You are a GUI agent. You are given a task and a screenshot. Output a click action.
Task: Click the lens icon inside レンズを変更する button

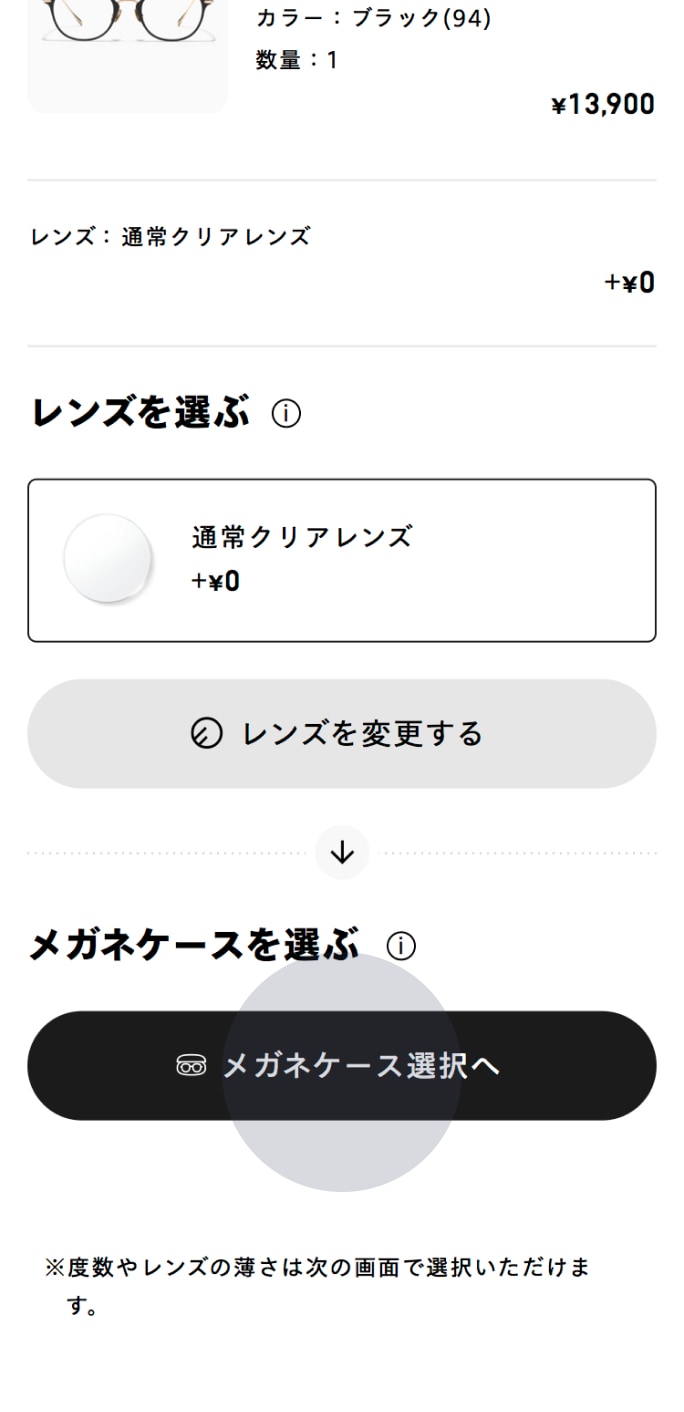[x=206, y=734]
